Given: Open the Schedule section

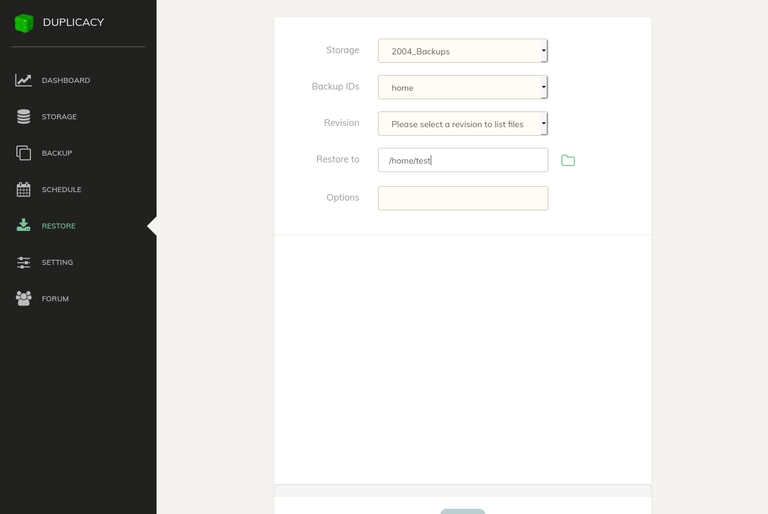Looking at the screenshot, I should click(61, 189).
